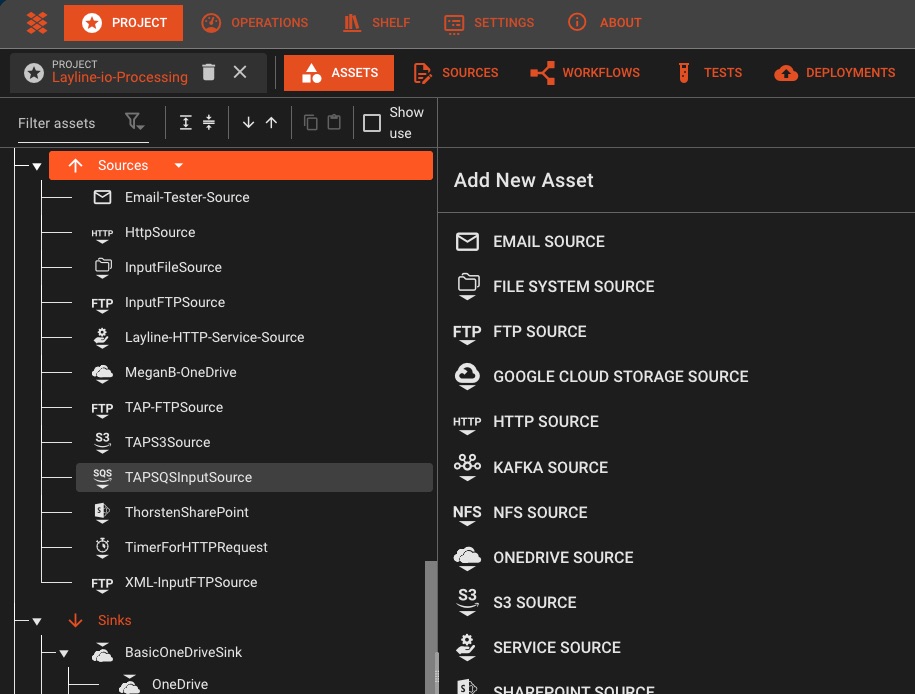The image size is (915, 694).
Task: Collapse the Sources tree group
Action: coord(37,166)
